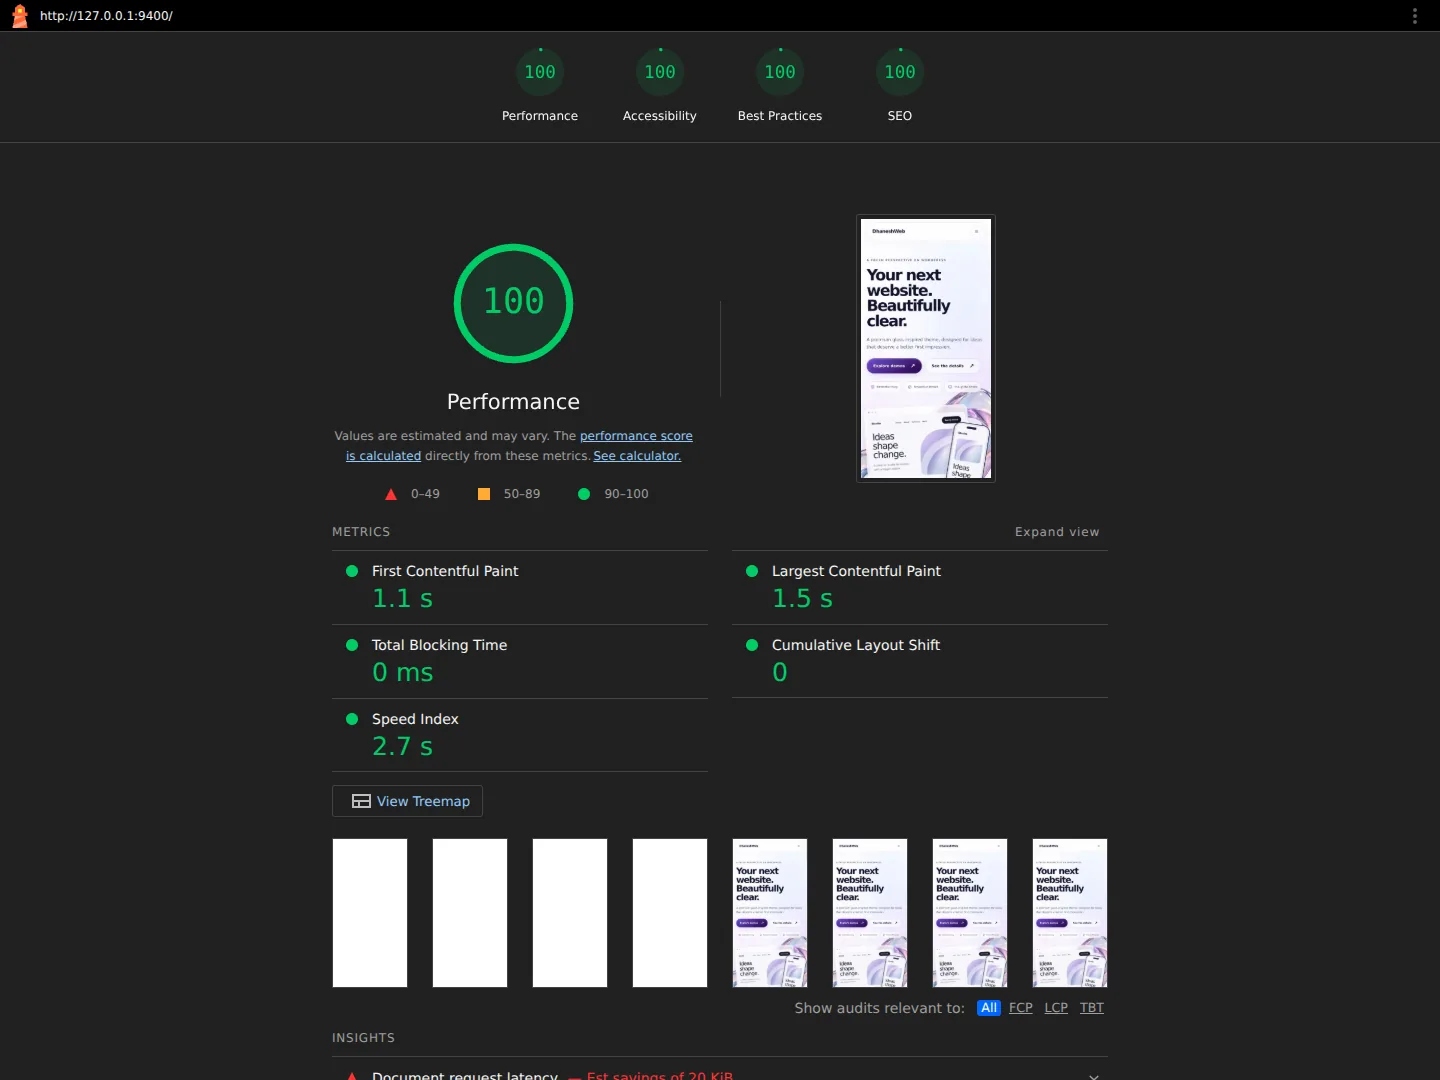Viewport: 1440px width, 1080px height.
Task: Click the 1.5 s LCP value
Action: click(802, 599)
